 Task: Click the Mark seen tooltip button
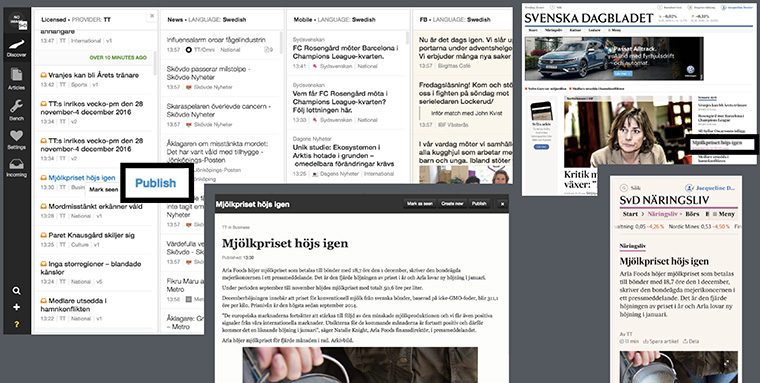103,190
